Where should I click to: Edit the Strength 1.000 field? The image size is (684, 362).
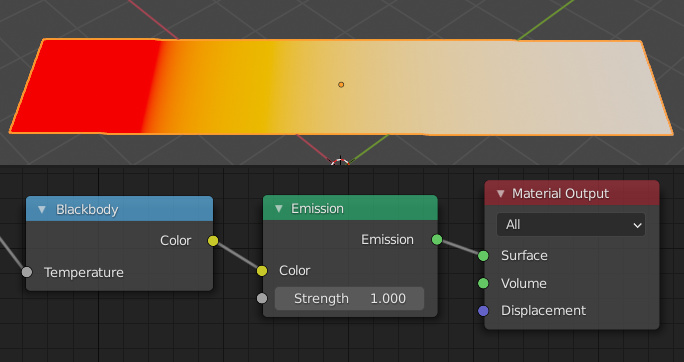(349, 298)
